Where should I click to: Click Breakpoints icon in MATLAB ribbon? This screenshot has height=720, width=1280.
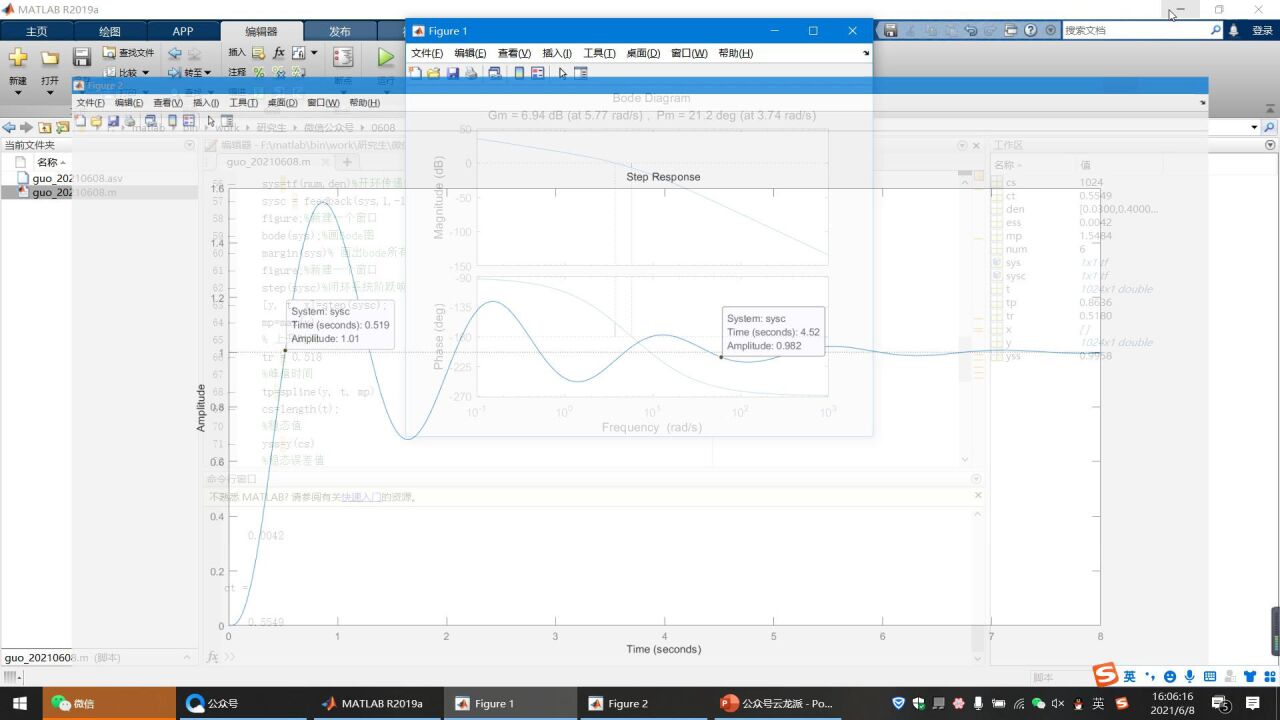coord(342,58)
